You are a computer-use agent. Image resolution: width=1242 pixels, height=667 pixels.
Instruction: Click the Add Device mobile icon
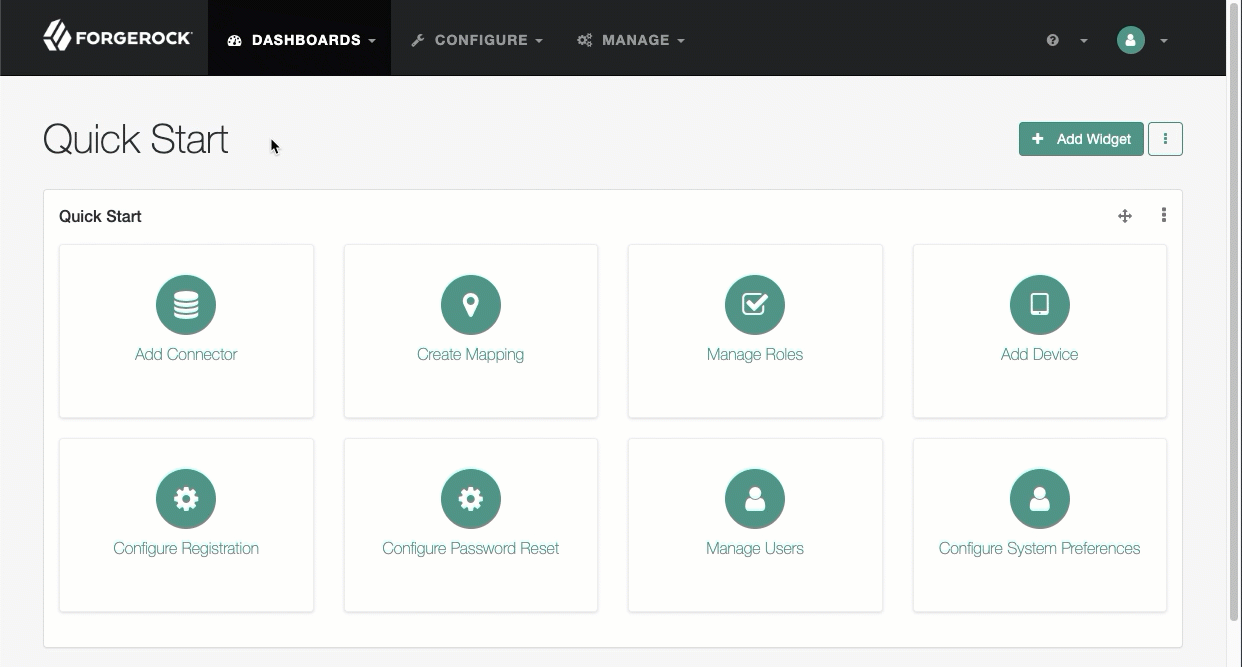tap(1039, 305)
